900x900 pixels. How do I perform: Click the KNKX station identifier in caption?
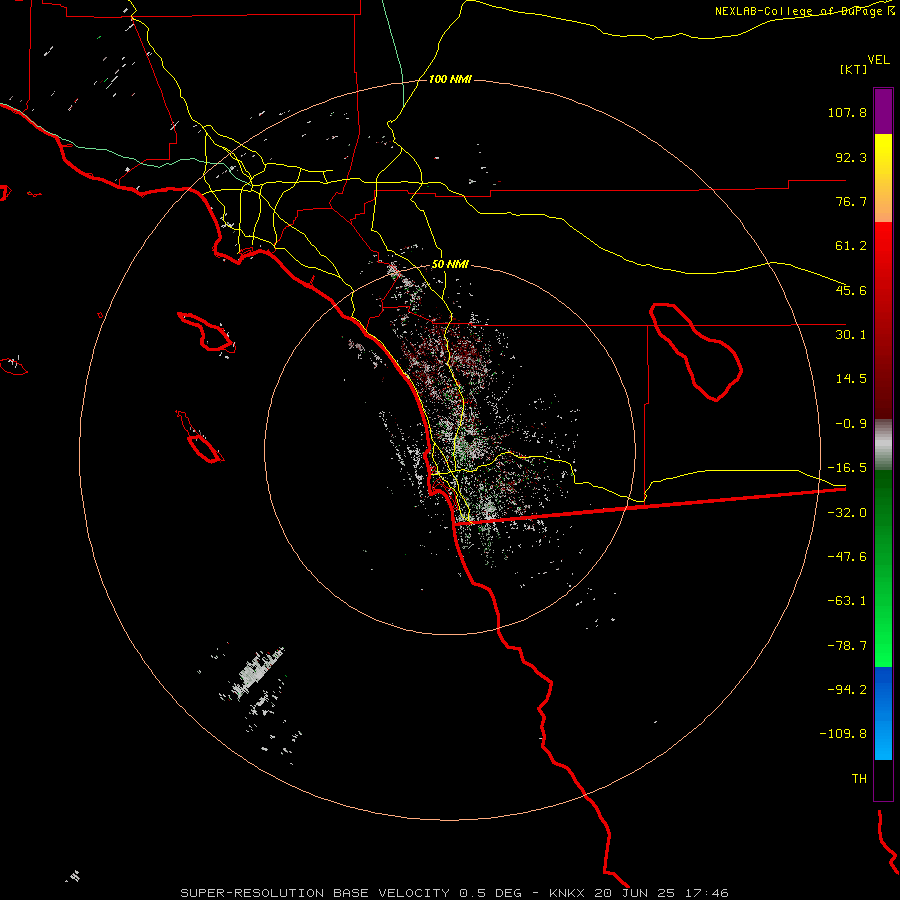pos(567,893)
